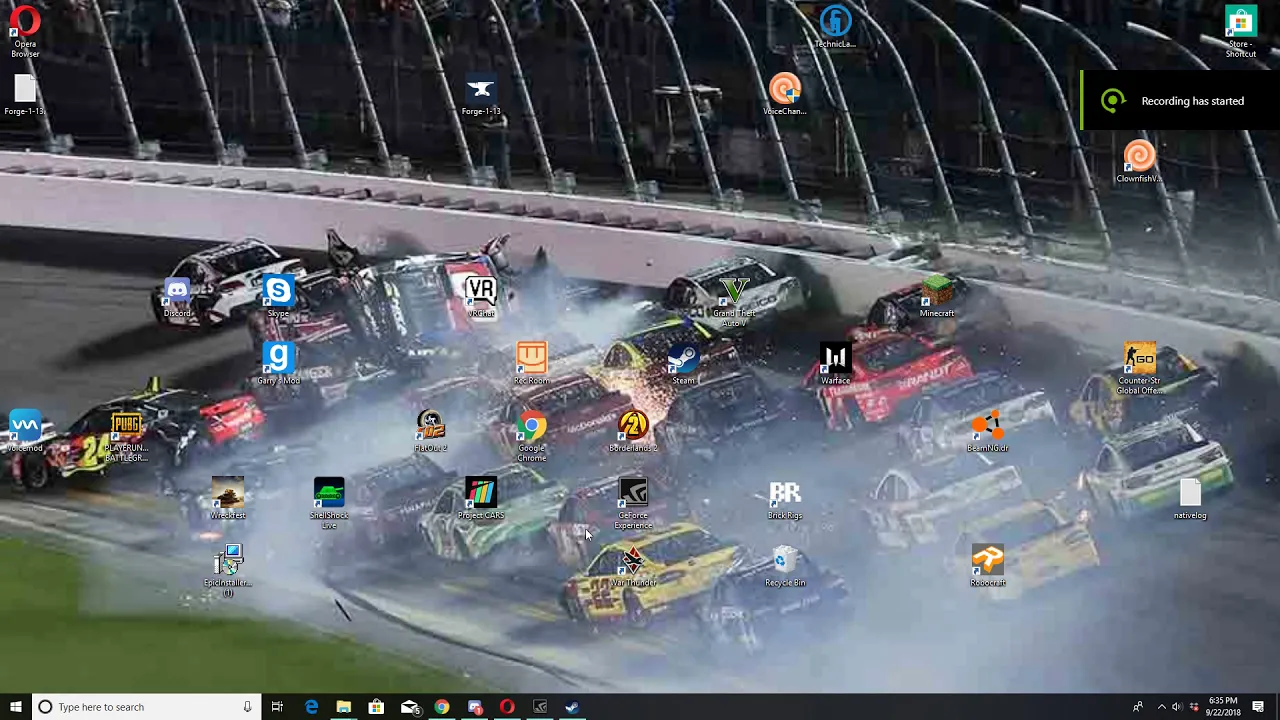Viewport: 1280px width, 720px height.
Task: Switch to Steam on the taskbar
Action: (572, 707)
